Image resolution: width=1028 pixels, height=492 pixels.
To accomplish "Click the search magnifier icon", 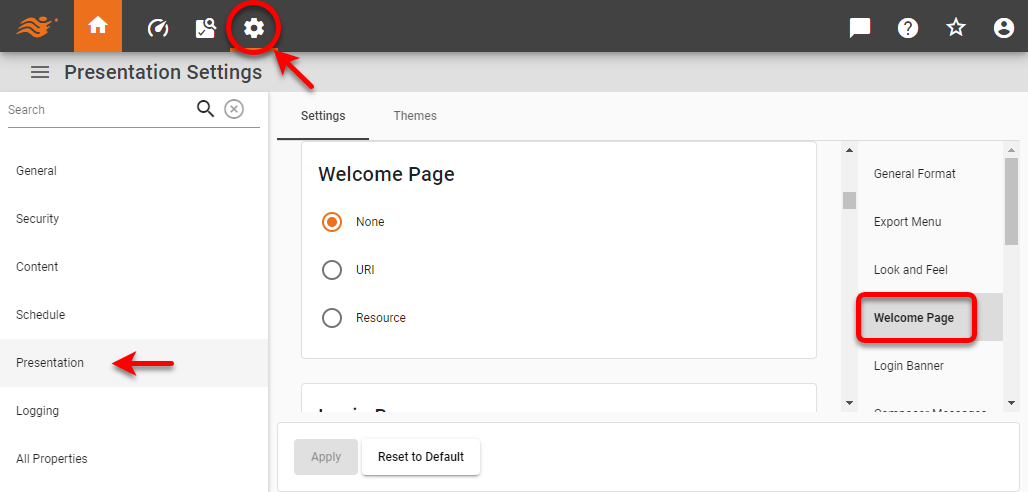I will [205, 109].
